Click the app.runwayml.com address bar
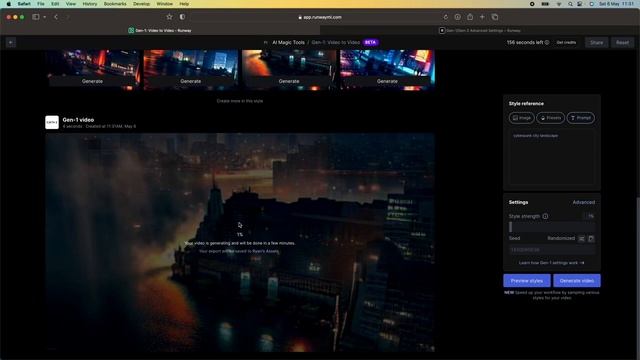Viewport: 640px width, 360px height. tap(320, 17)
